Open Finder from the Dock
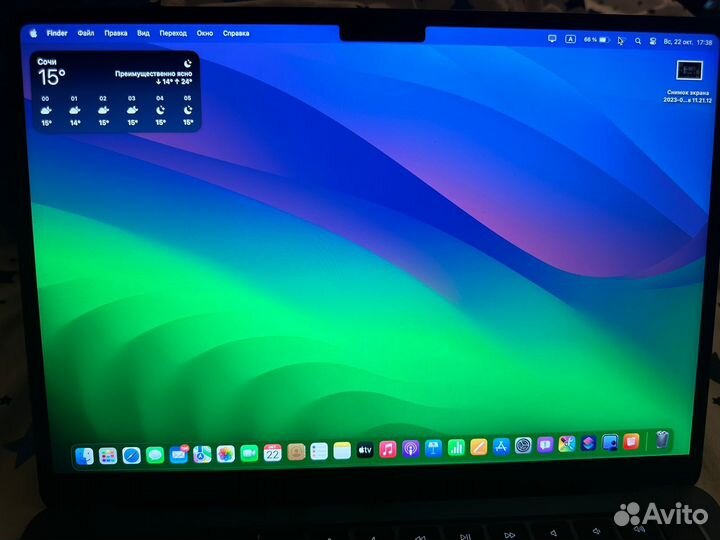Viewport: 720px width, 540px height. coord(84,456)
